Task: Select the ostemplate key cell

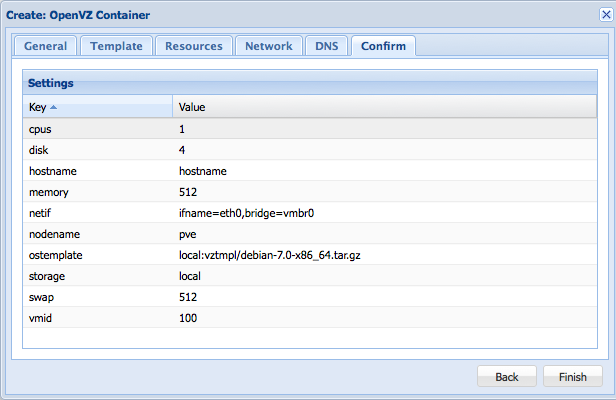Action: coord(98,255)
